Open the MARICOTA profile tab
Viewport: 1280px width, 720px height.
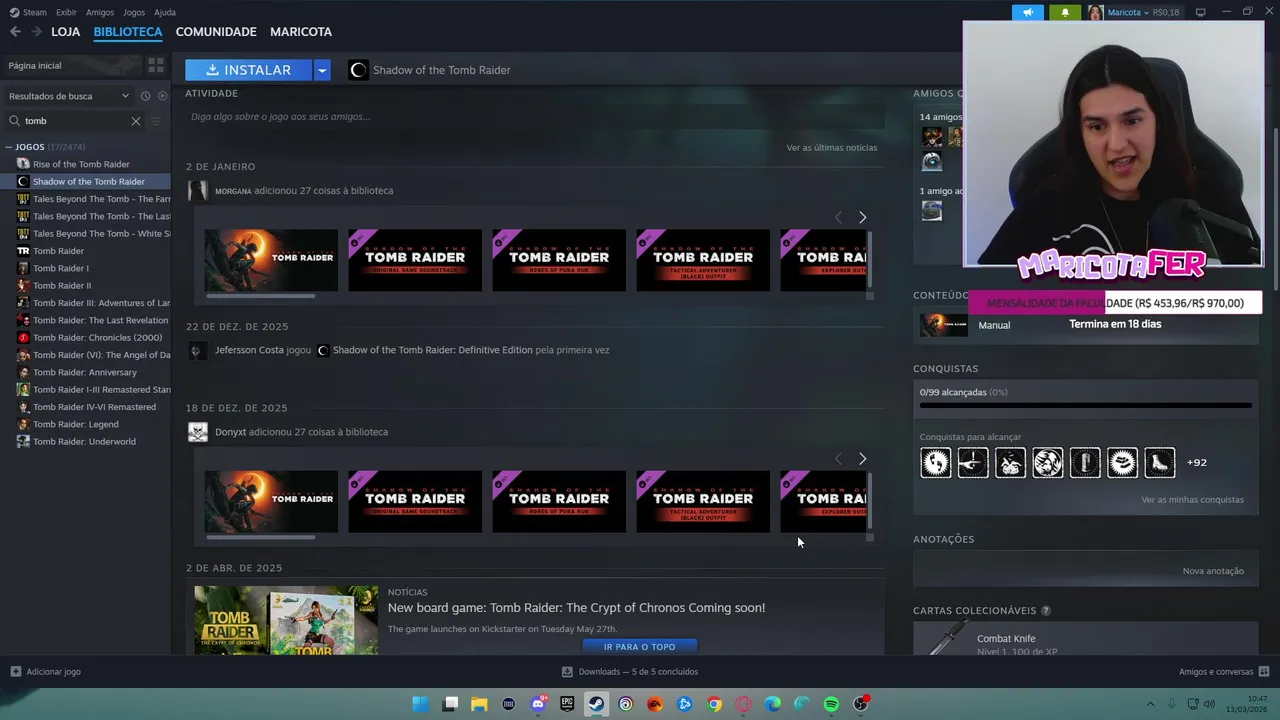[x=301, y=32]
